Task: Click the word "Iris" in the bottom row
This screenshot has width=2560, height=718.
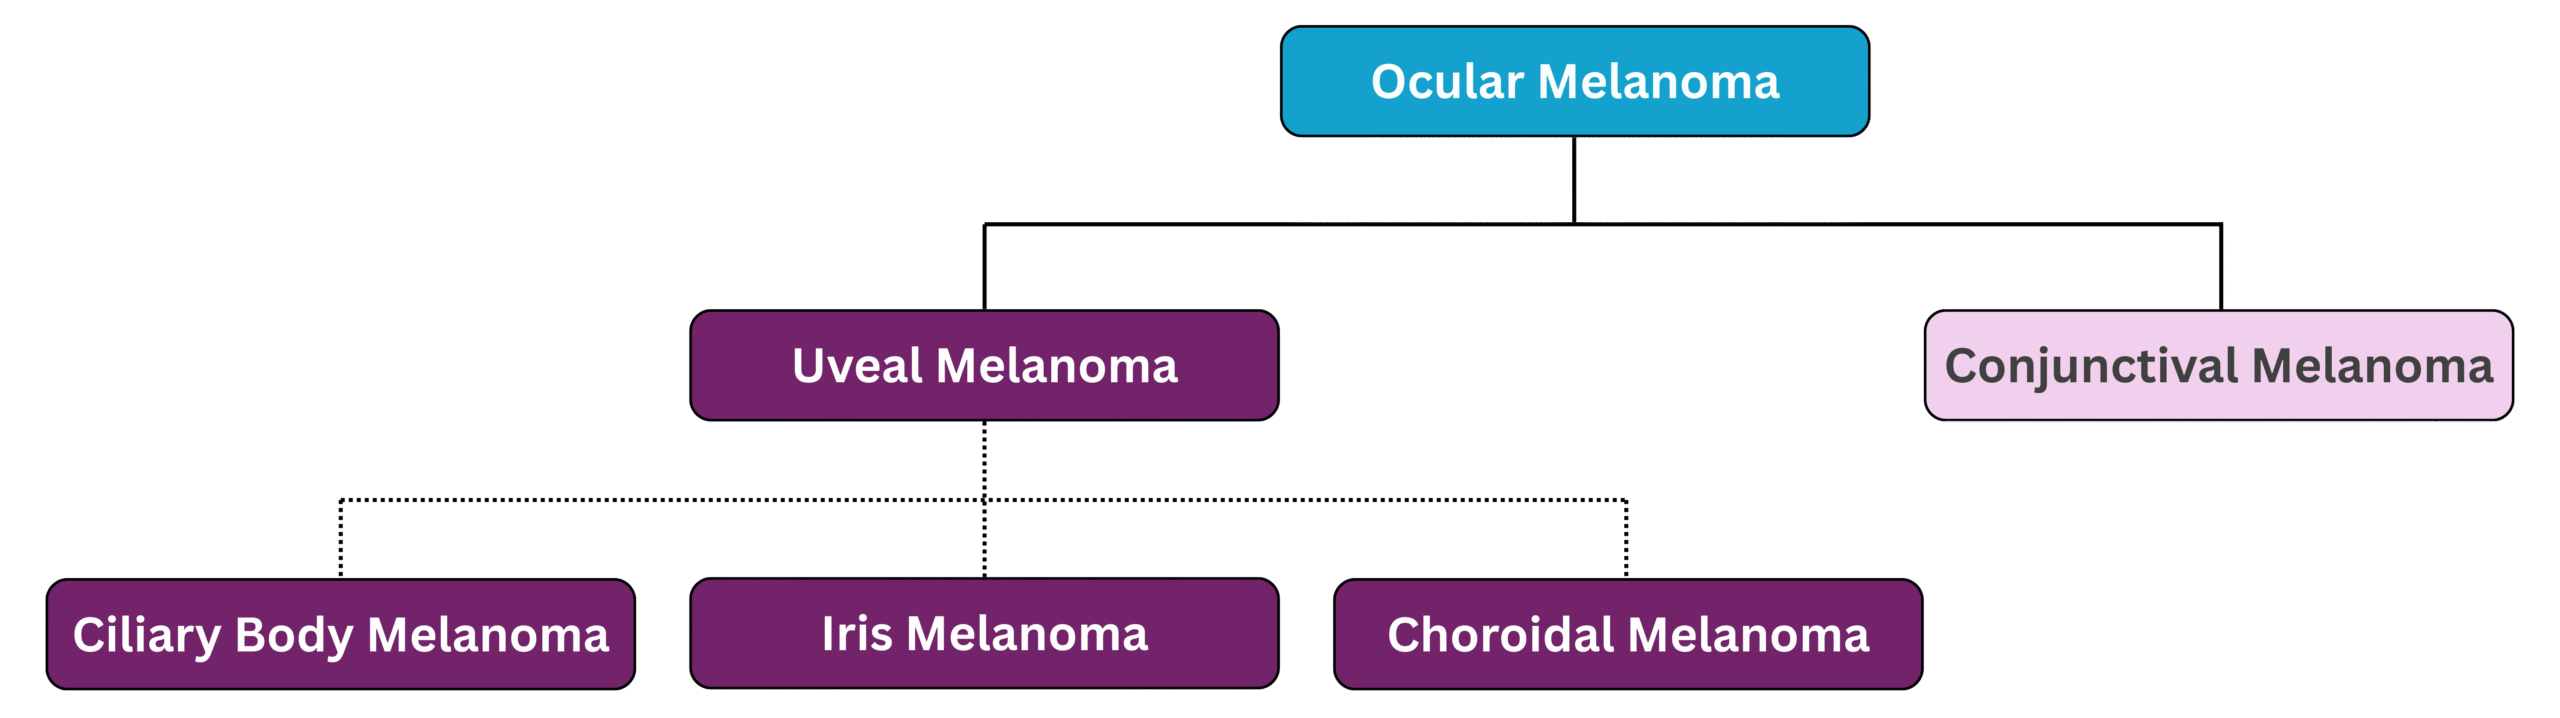Action: click(x=856, y=634)
